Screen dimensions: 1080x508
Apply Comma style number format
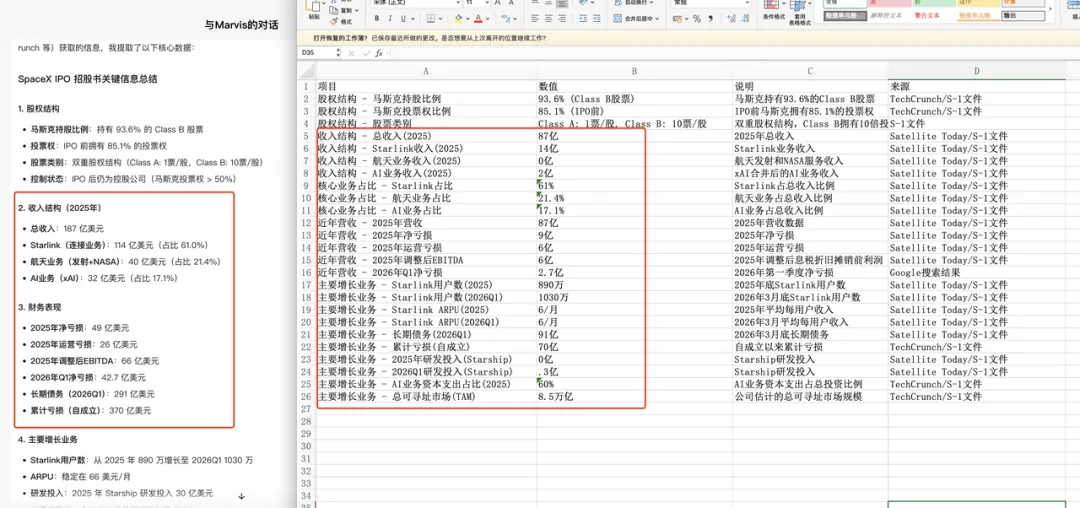(x=711, y=19)
